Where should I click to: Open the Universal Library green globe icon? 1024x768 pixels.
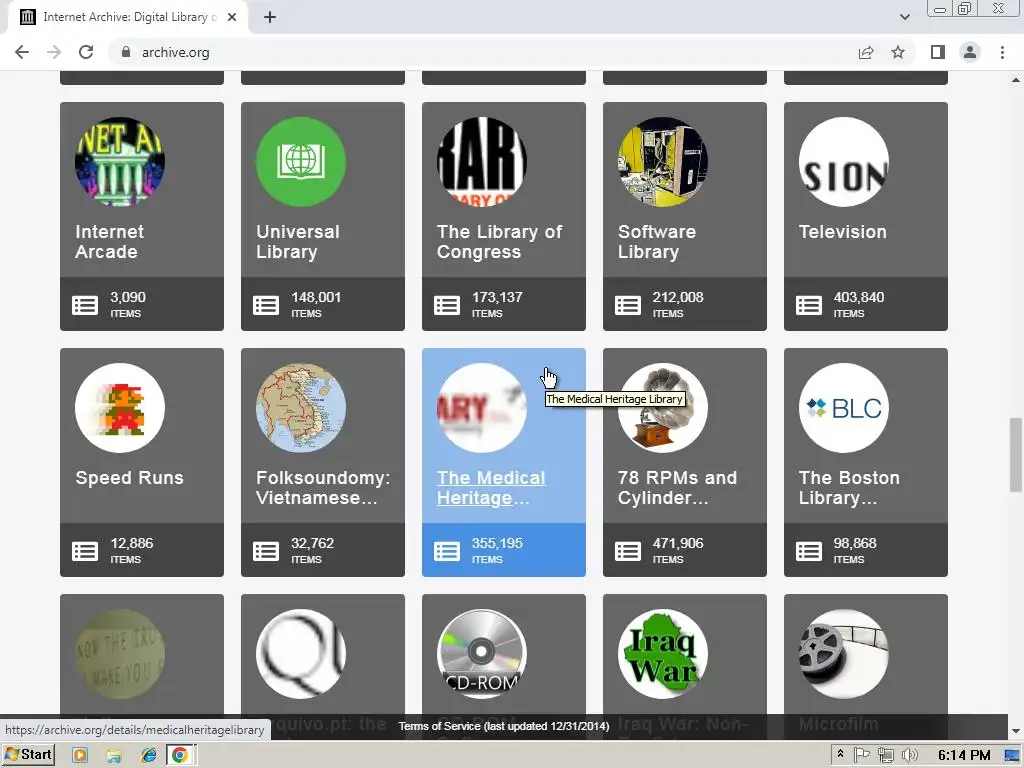tap(301, 162)
